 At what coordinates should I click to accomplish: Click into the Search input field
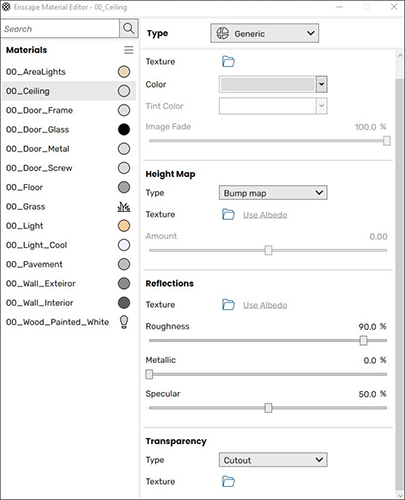click(x=60, y=29)
